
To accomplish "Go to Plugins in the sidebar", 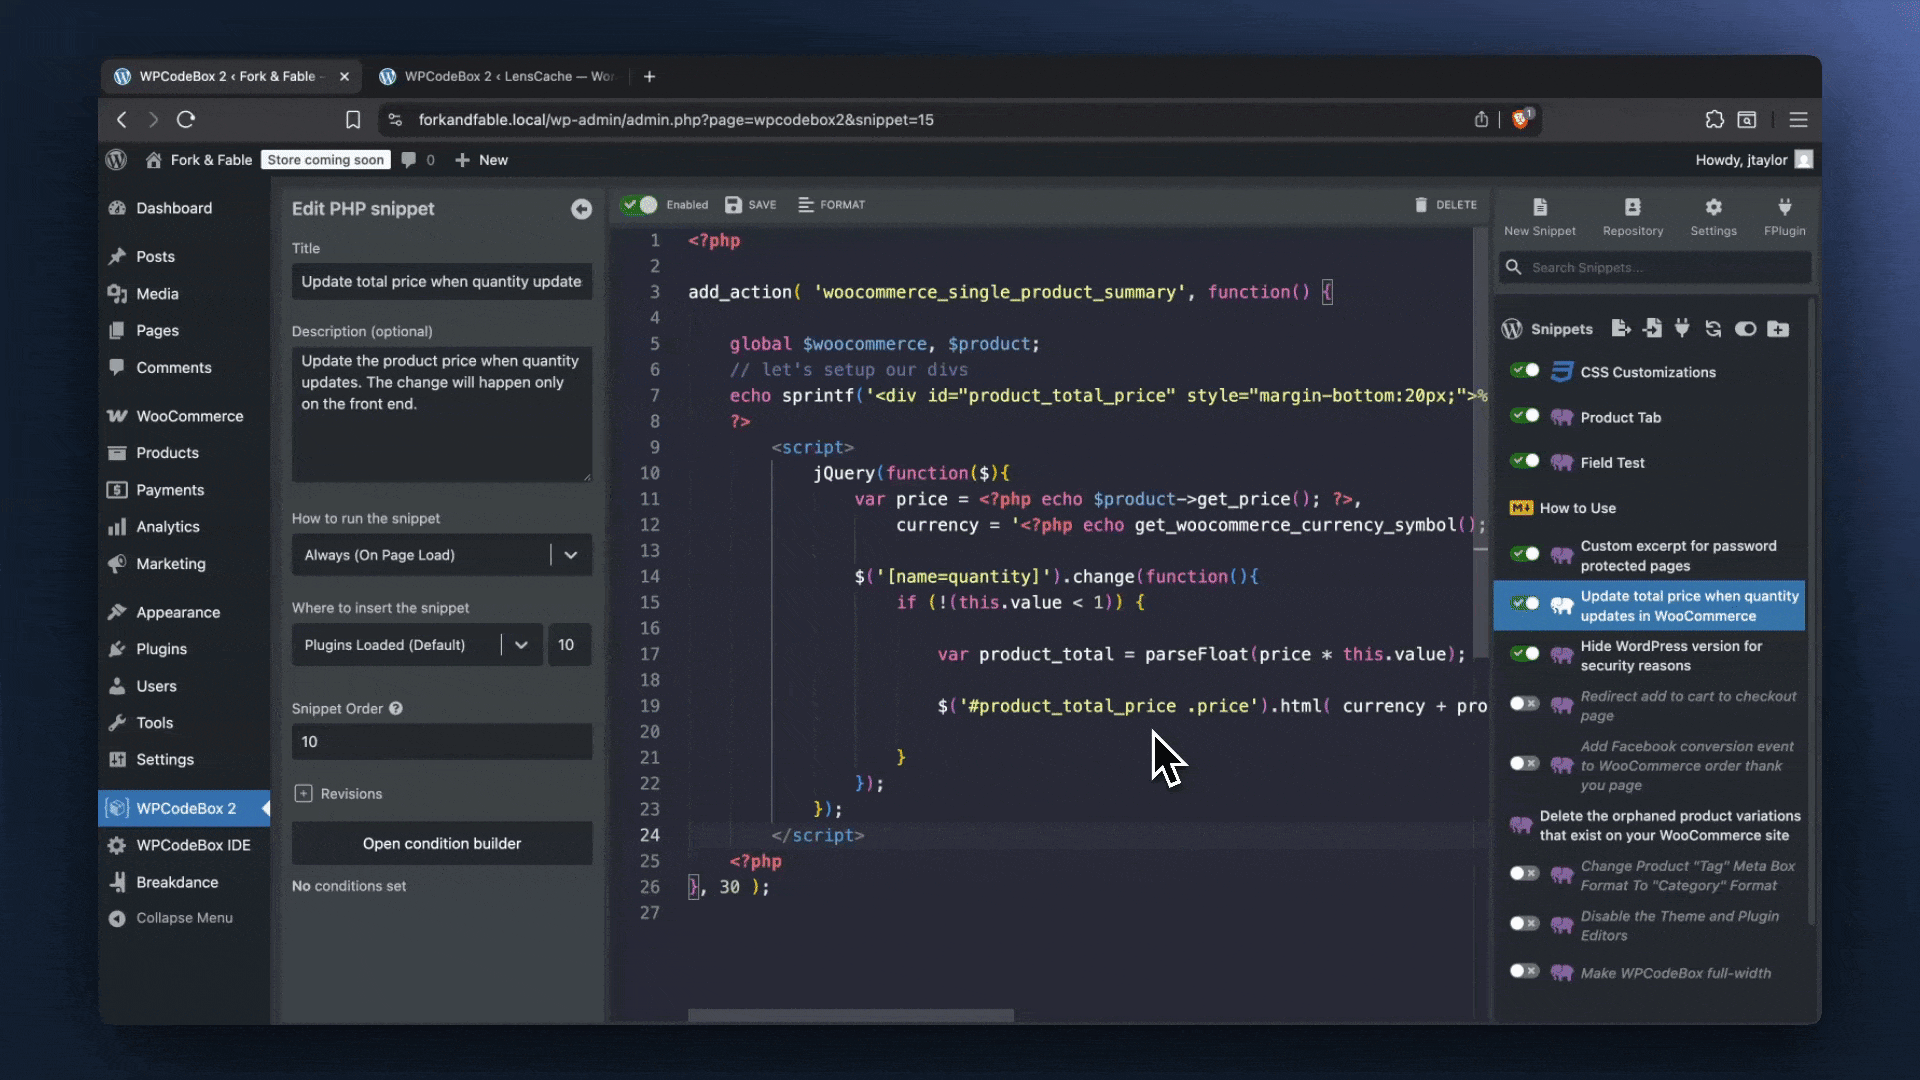I will pos(184,649).
